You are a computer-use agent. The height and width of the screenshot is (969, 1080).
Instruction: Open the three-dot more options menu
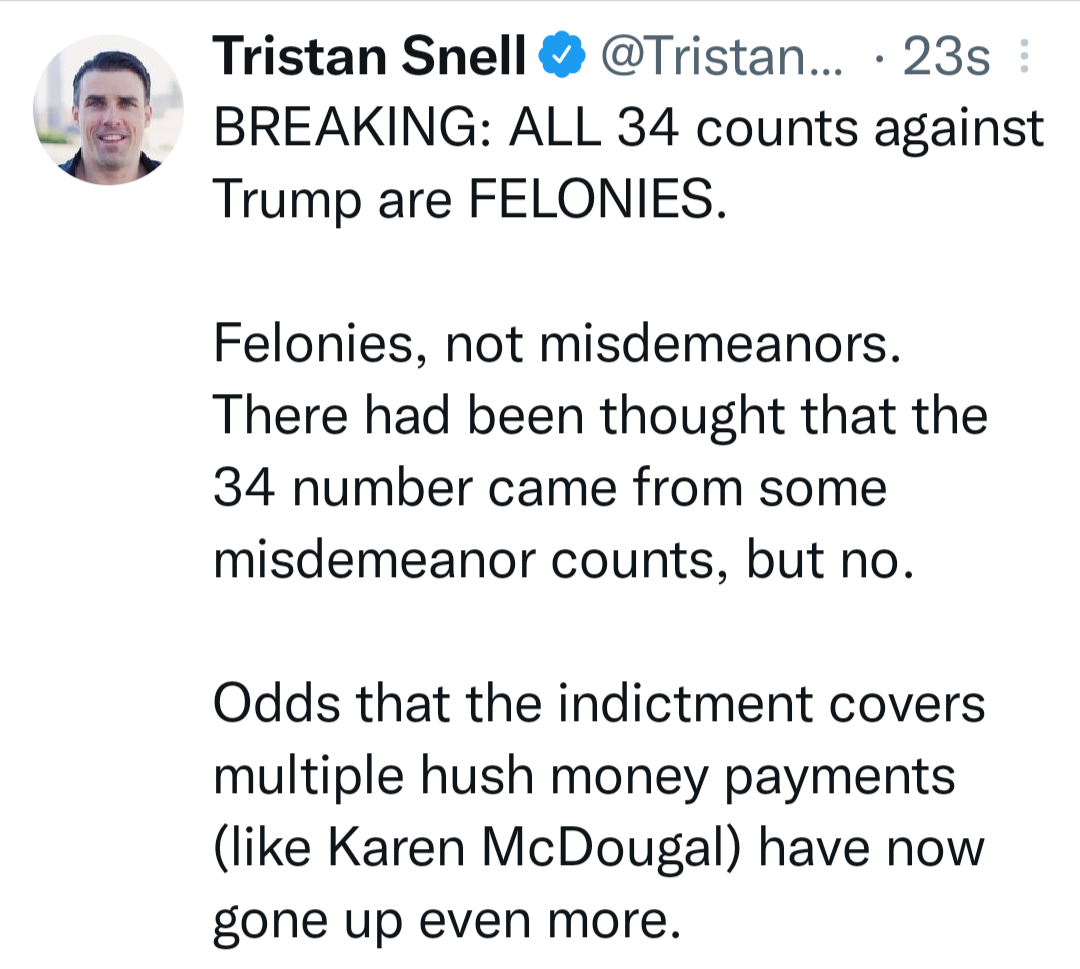click(x=1024, y=56)
